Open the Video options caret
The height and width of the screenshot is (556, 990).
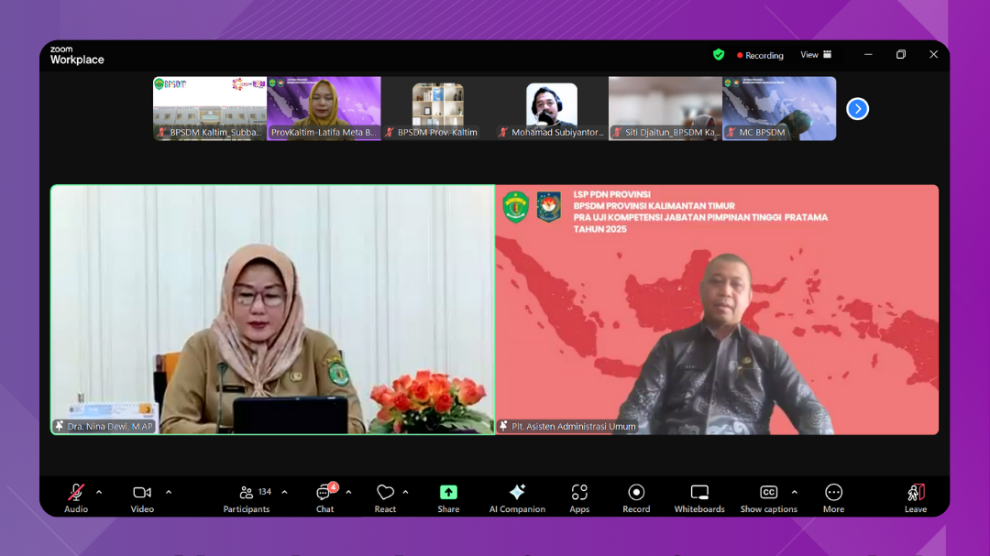point(169,492)
